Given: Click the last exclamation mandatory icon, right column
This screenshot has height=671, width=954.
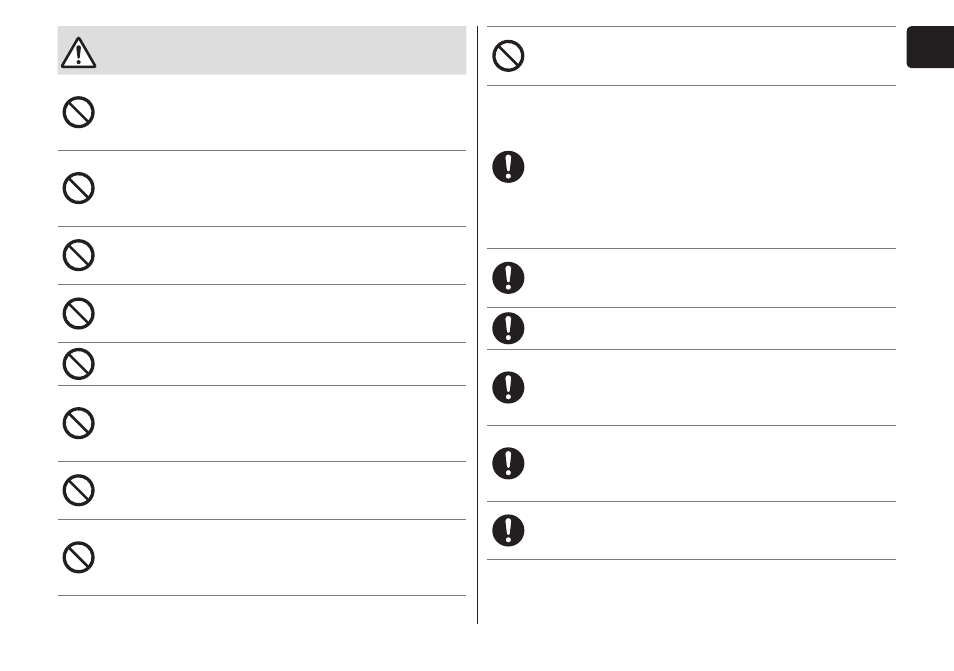Looking at the screenshot, I should pyautogui.click(x=508, y=530).
